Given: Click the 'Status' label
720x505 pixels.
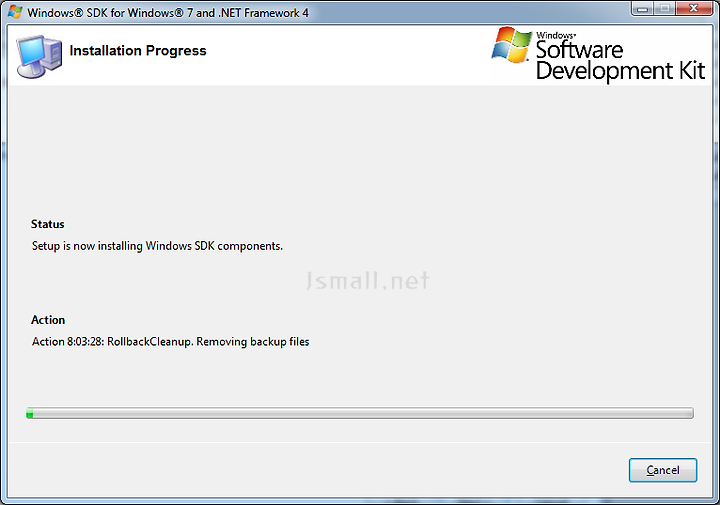Looking at the screenshot, I should pyautogui.click(x=48, y=224).
